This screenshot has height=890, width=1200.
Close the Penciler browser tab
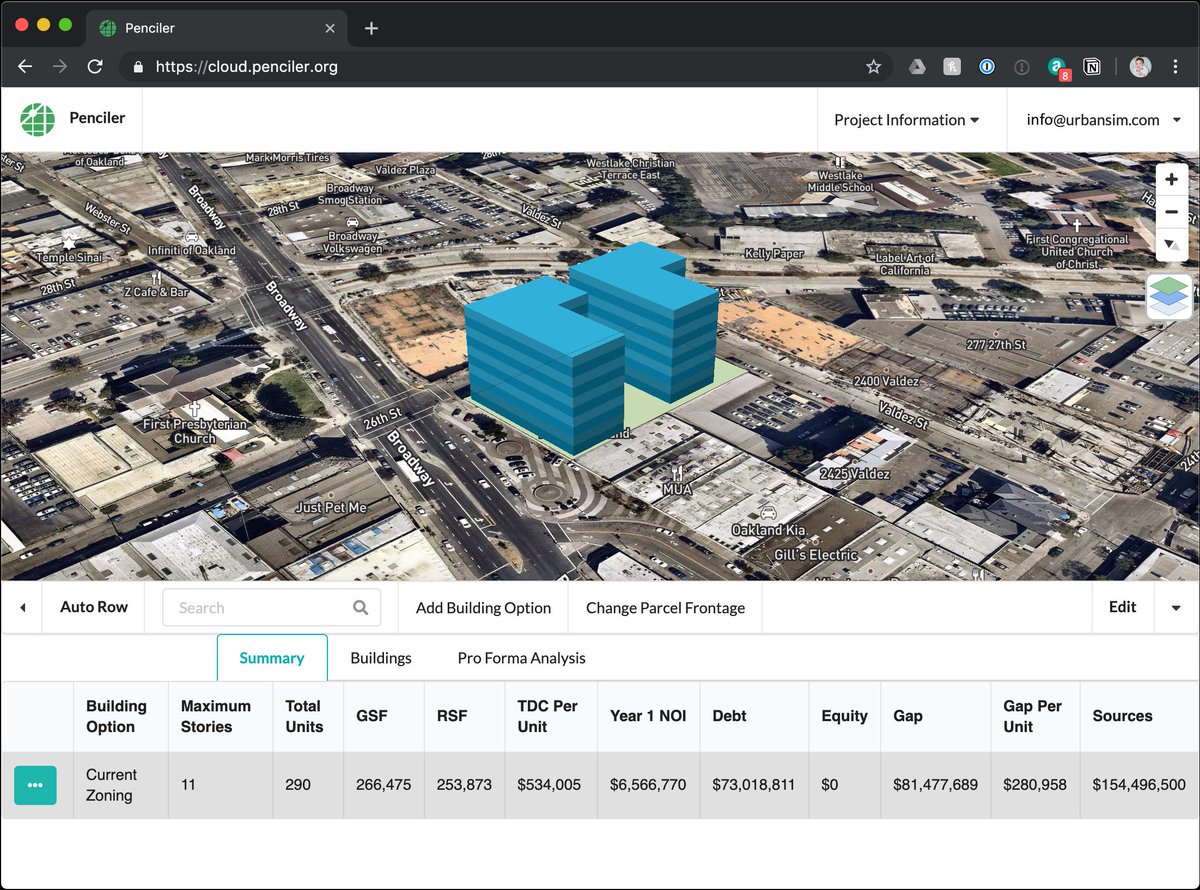[x=330, y=28]
